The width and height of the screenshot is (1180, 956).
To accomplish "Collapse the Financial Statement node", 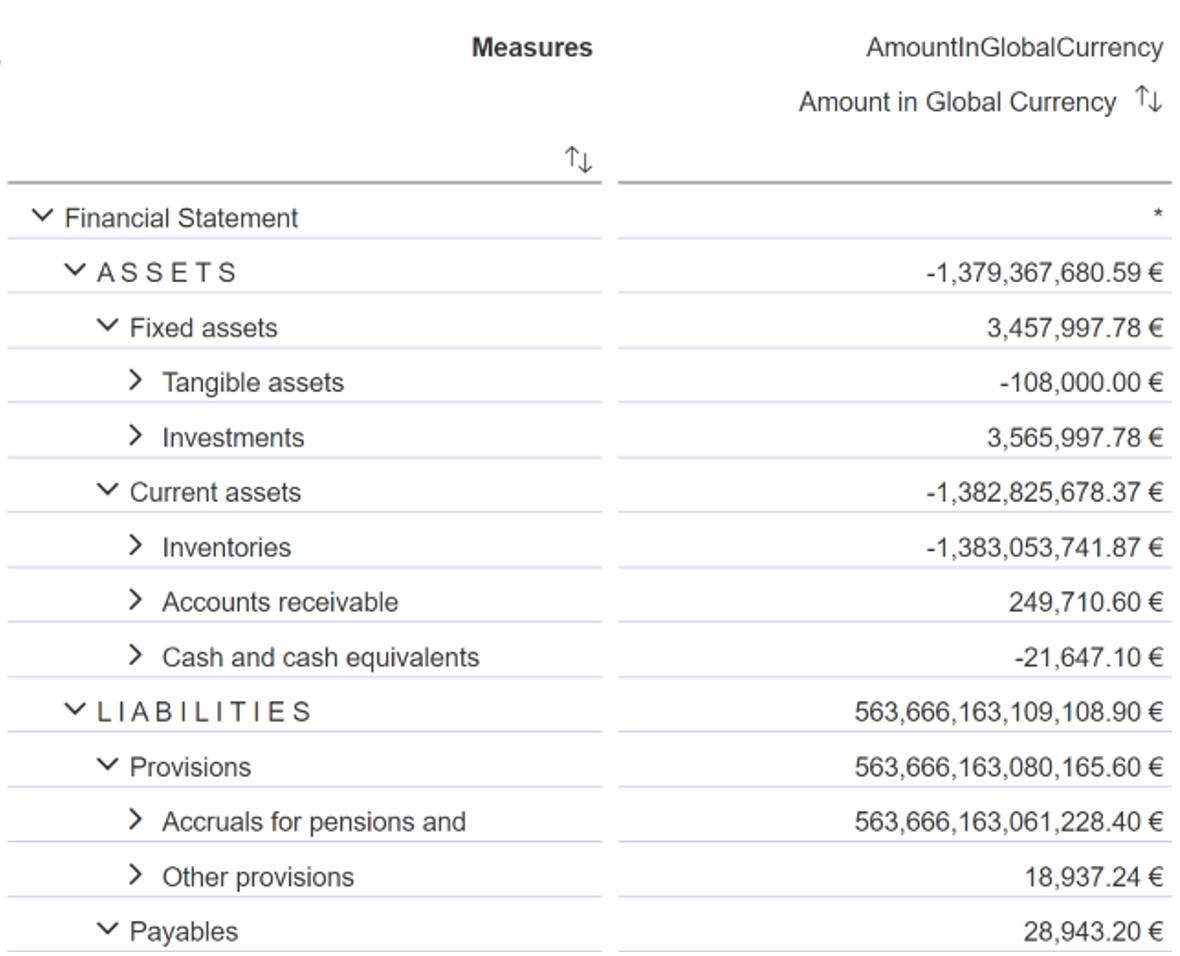I will click(42, 217).
